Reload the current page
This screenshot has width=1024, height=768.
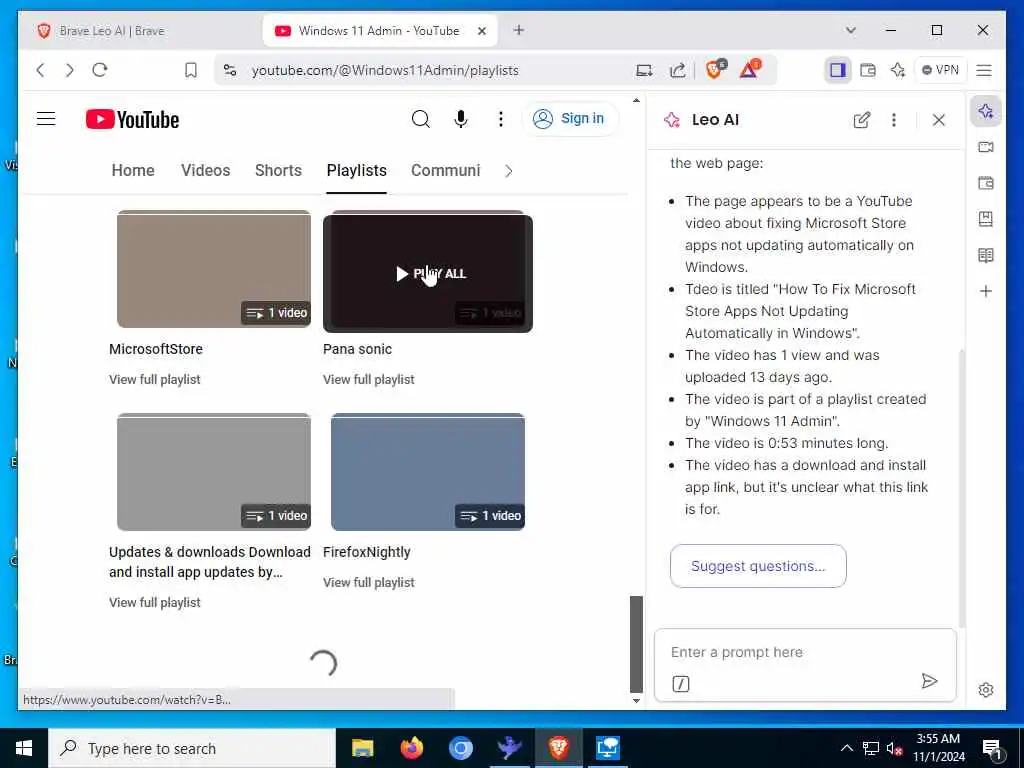pyautogui.click(x=99, y=70)
